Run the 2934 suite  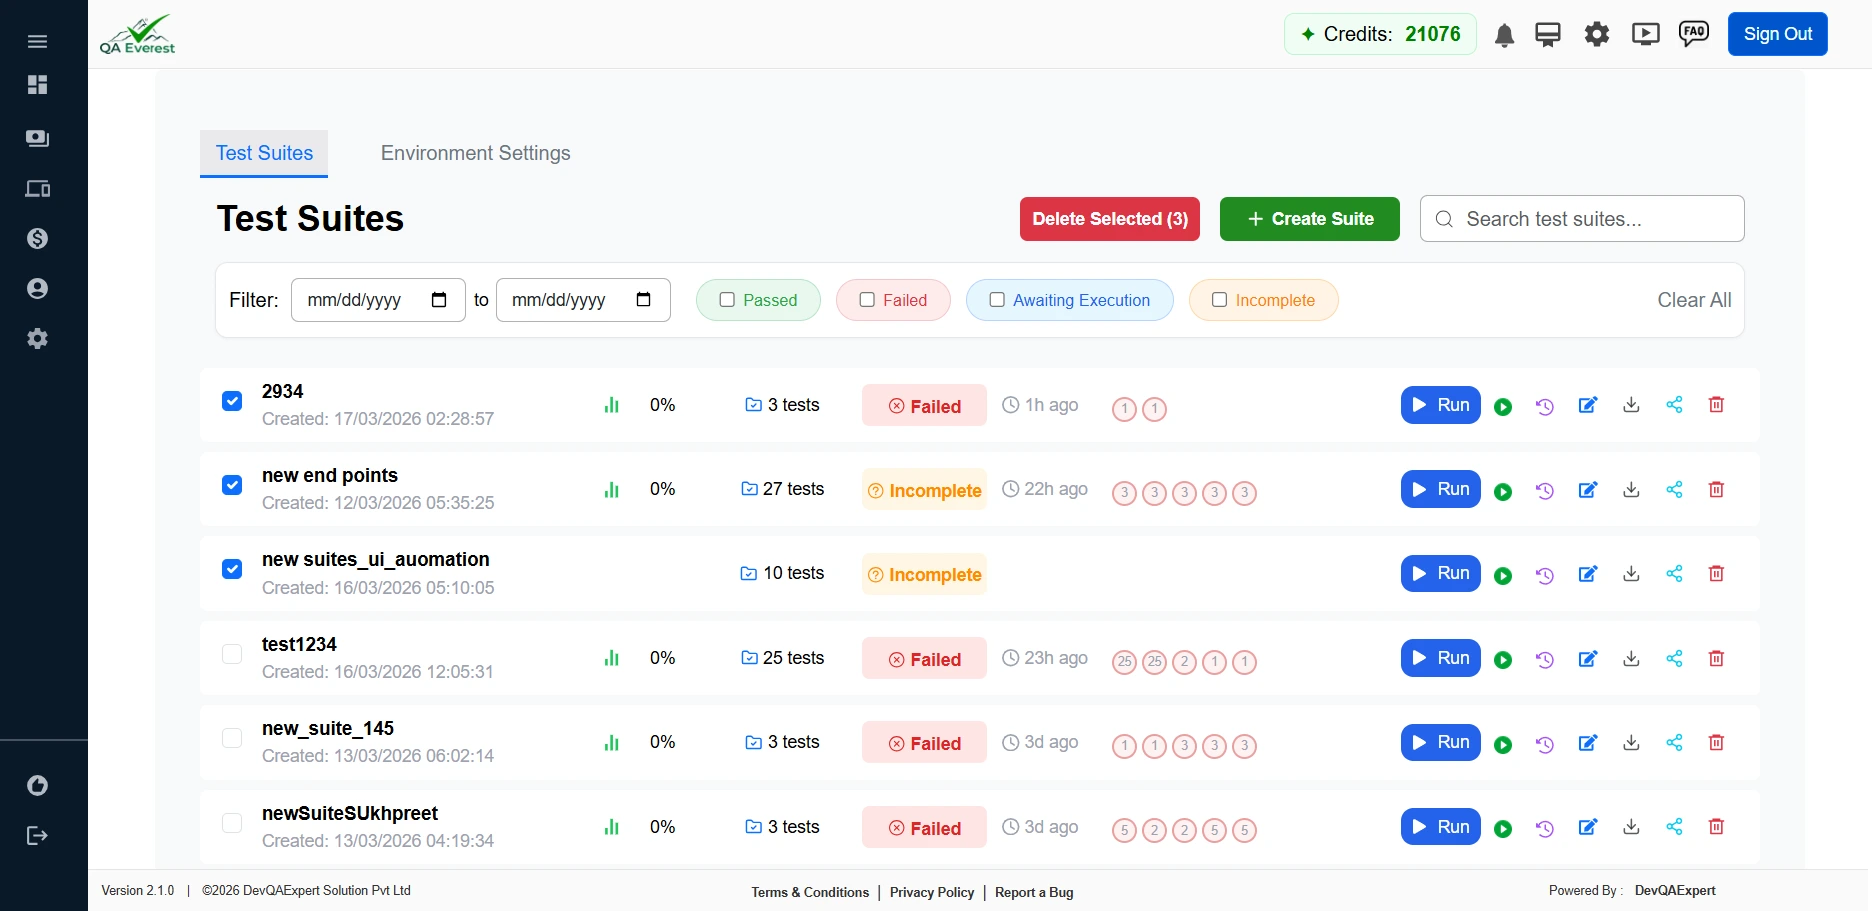(1441, 405)
